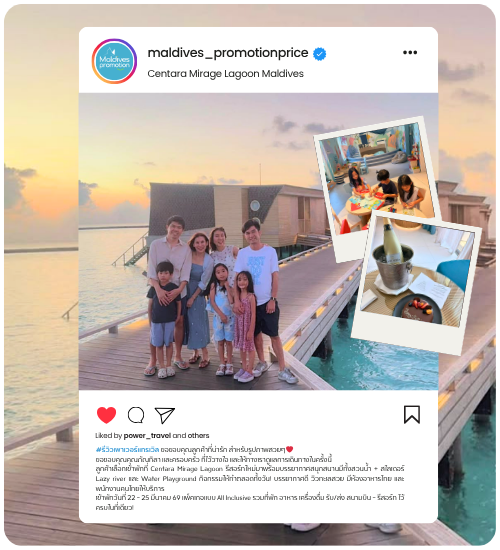Open comments via the speech bubble icon

coord(136,415)
